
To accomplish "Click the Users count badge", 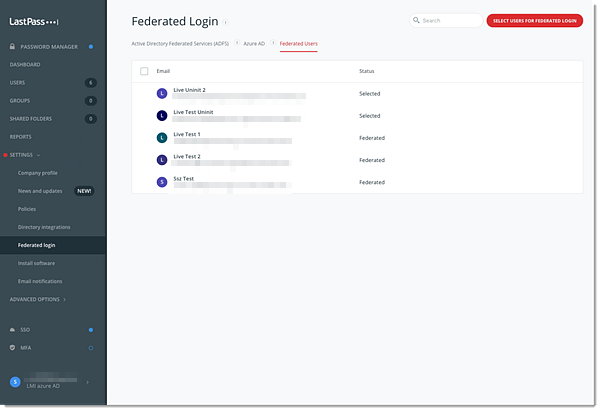I will [91, 83].
